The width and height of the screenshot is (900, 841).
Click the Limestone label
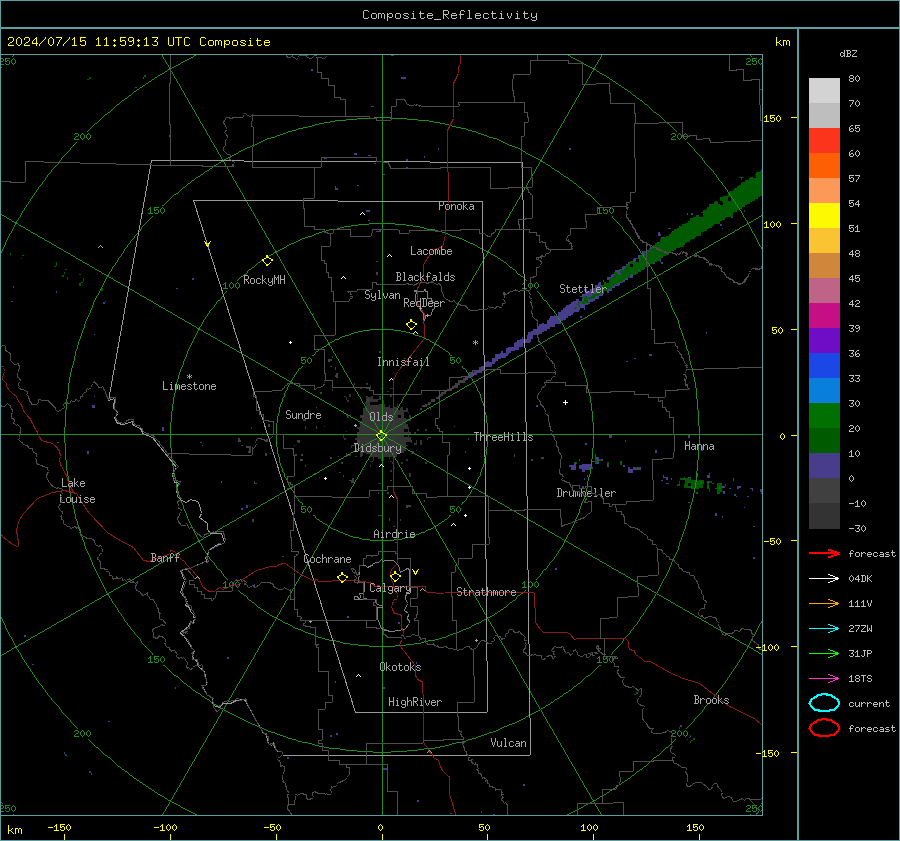189,386
